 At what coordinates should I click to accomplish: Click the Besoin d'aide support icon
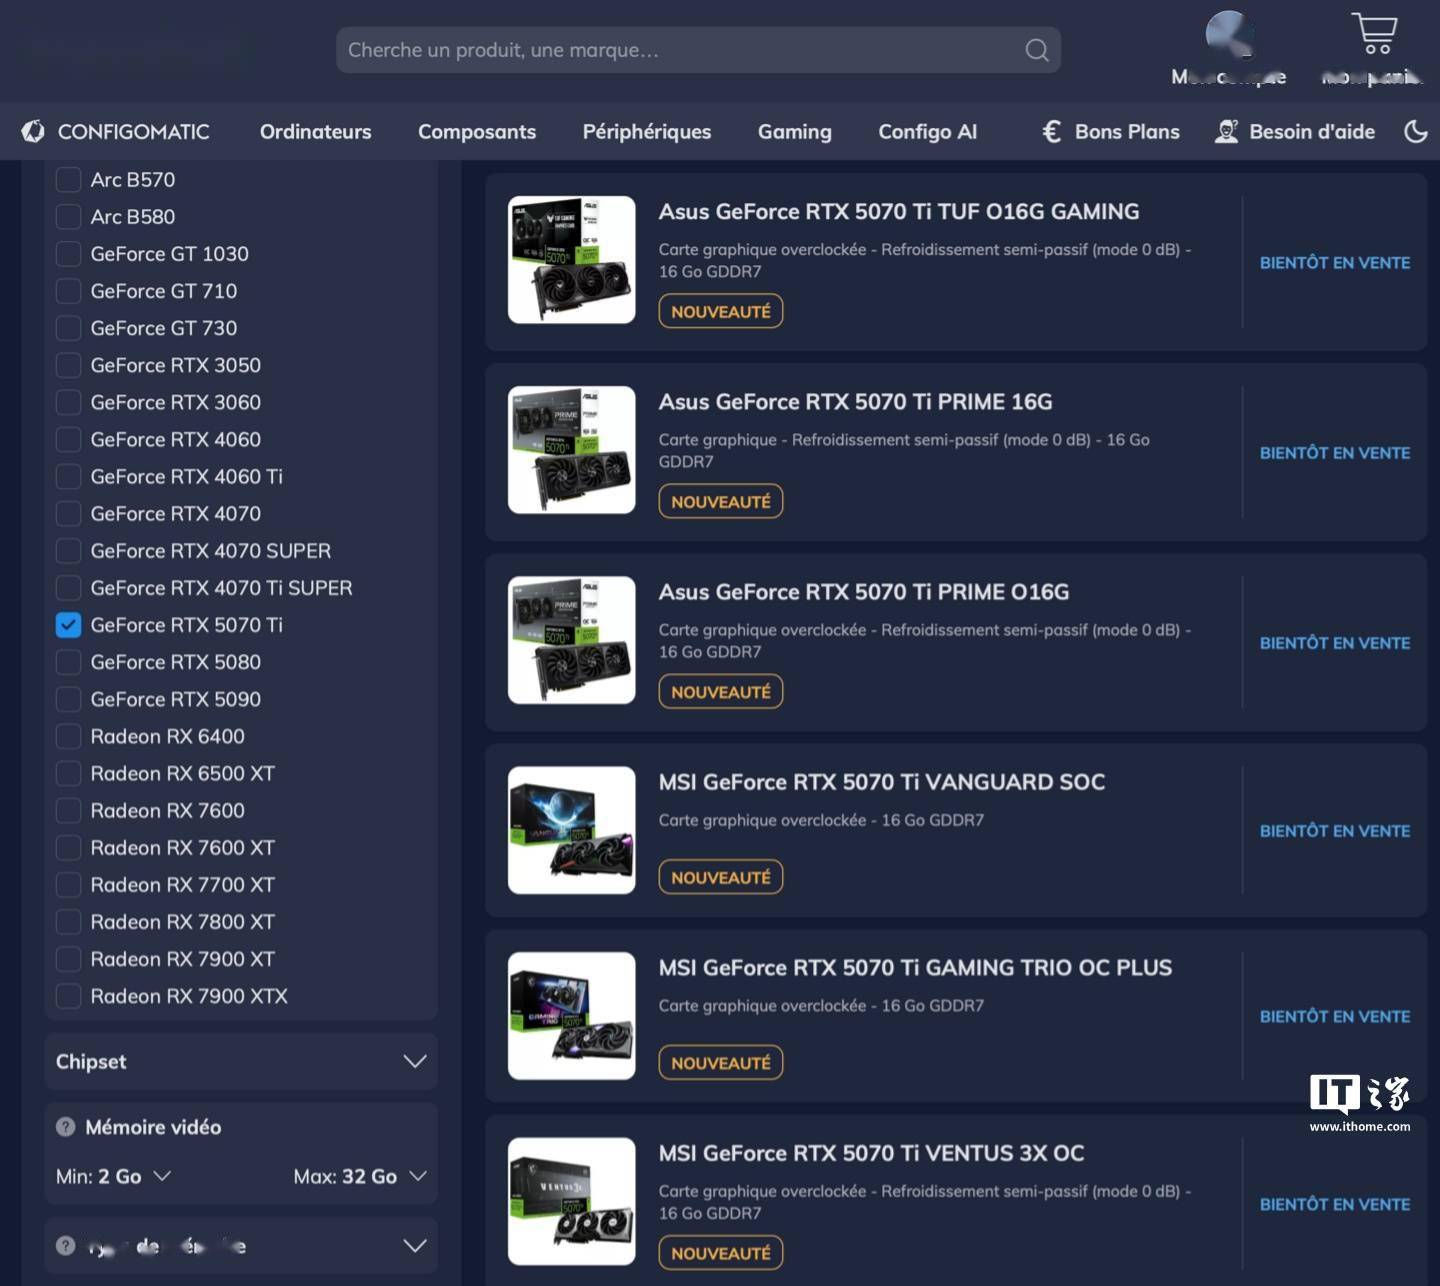point(1226,131)
